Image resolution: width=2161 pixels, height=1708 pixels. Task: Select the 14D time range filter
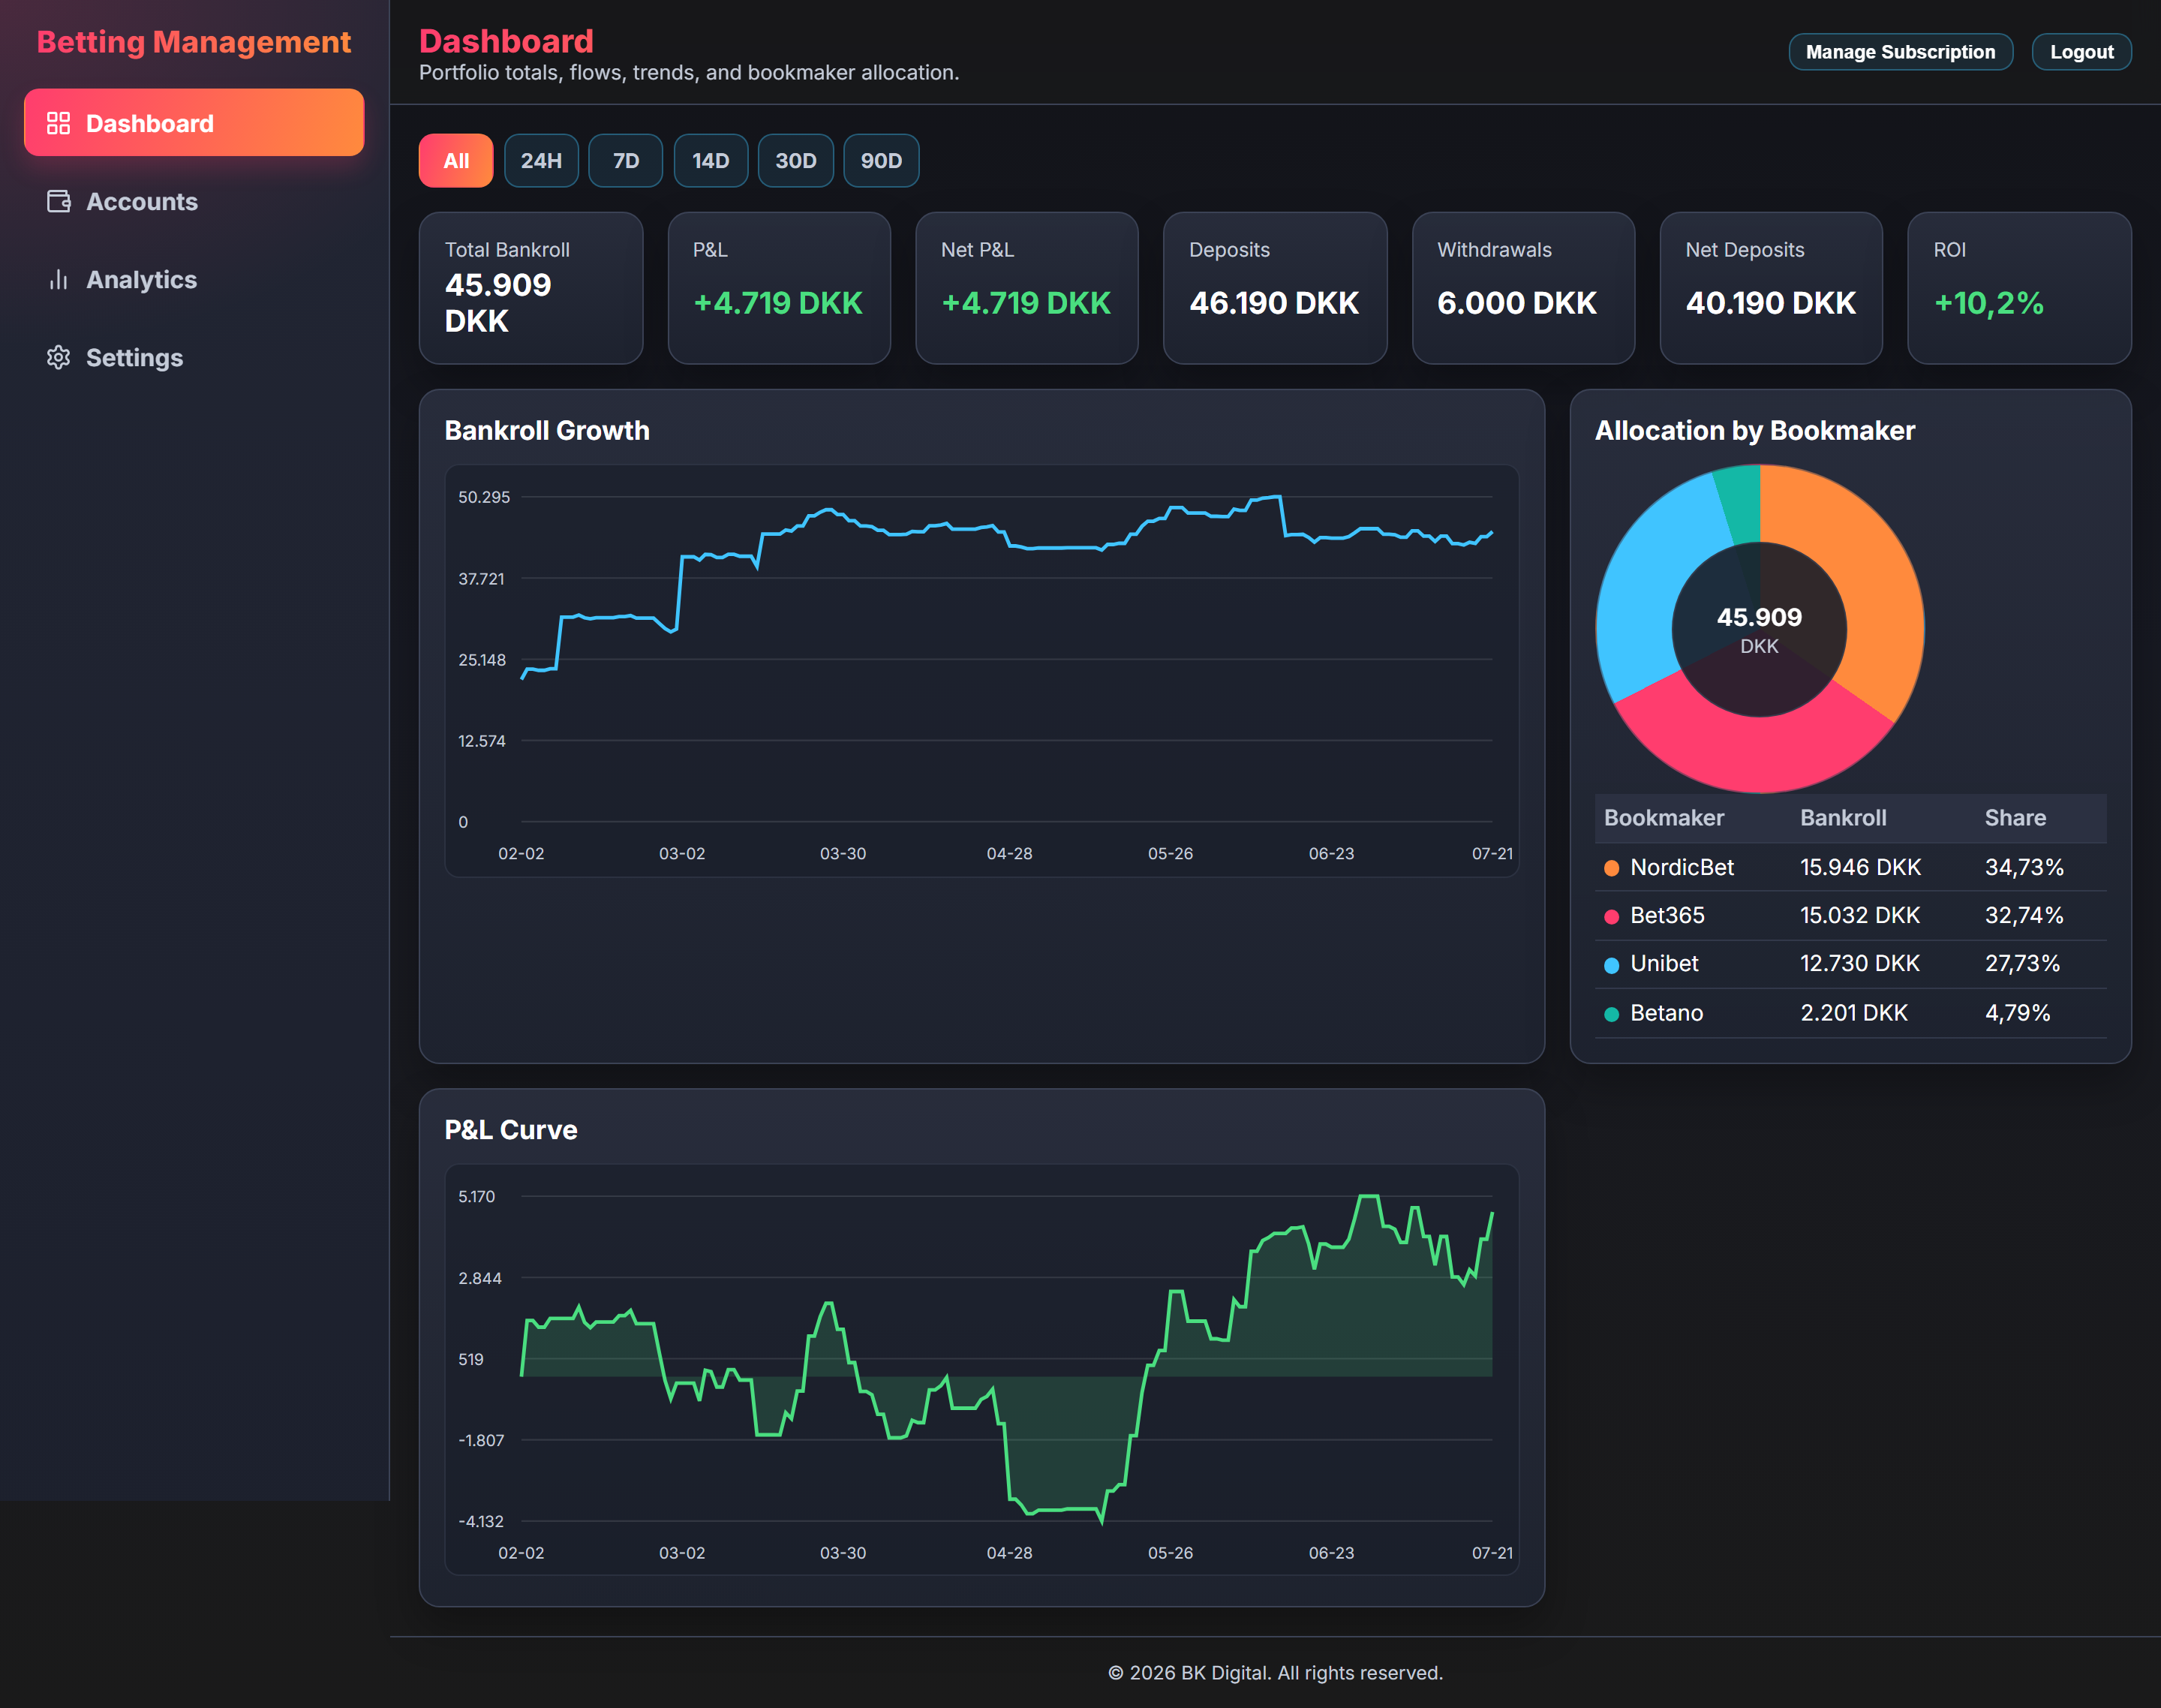(x=711, y=160)
